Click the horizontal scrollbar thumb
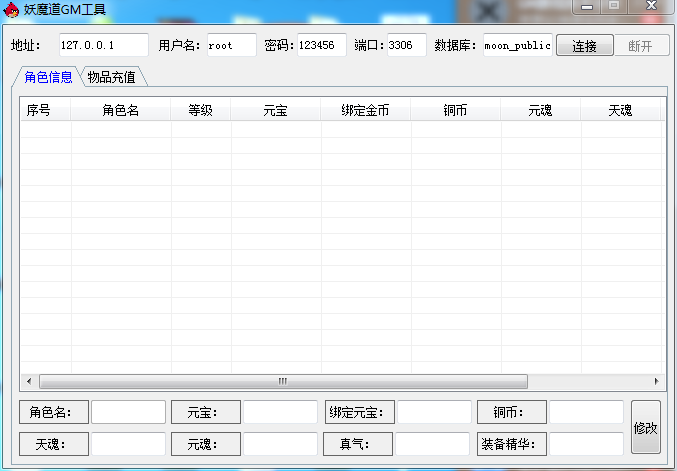Screen dimensions: 677x471 [283, 381]
